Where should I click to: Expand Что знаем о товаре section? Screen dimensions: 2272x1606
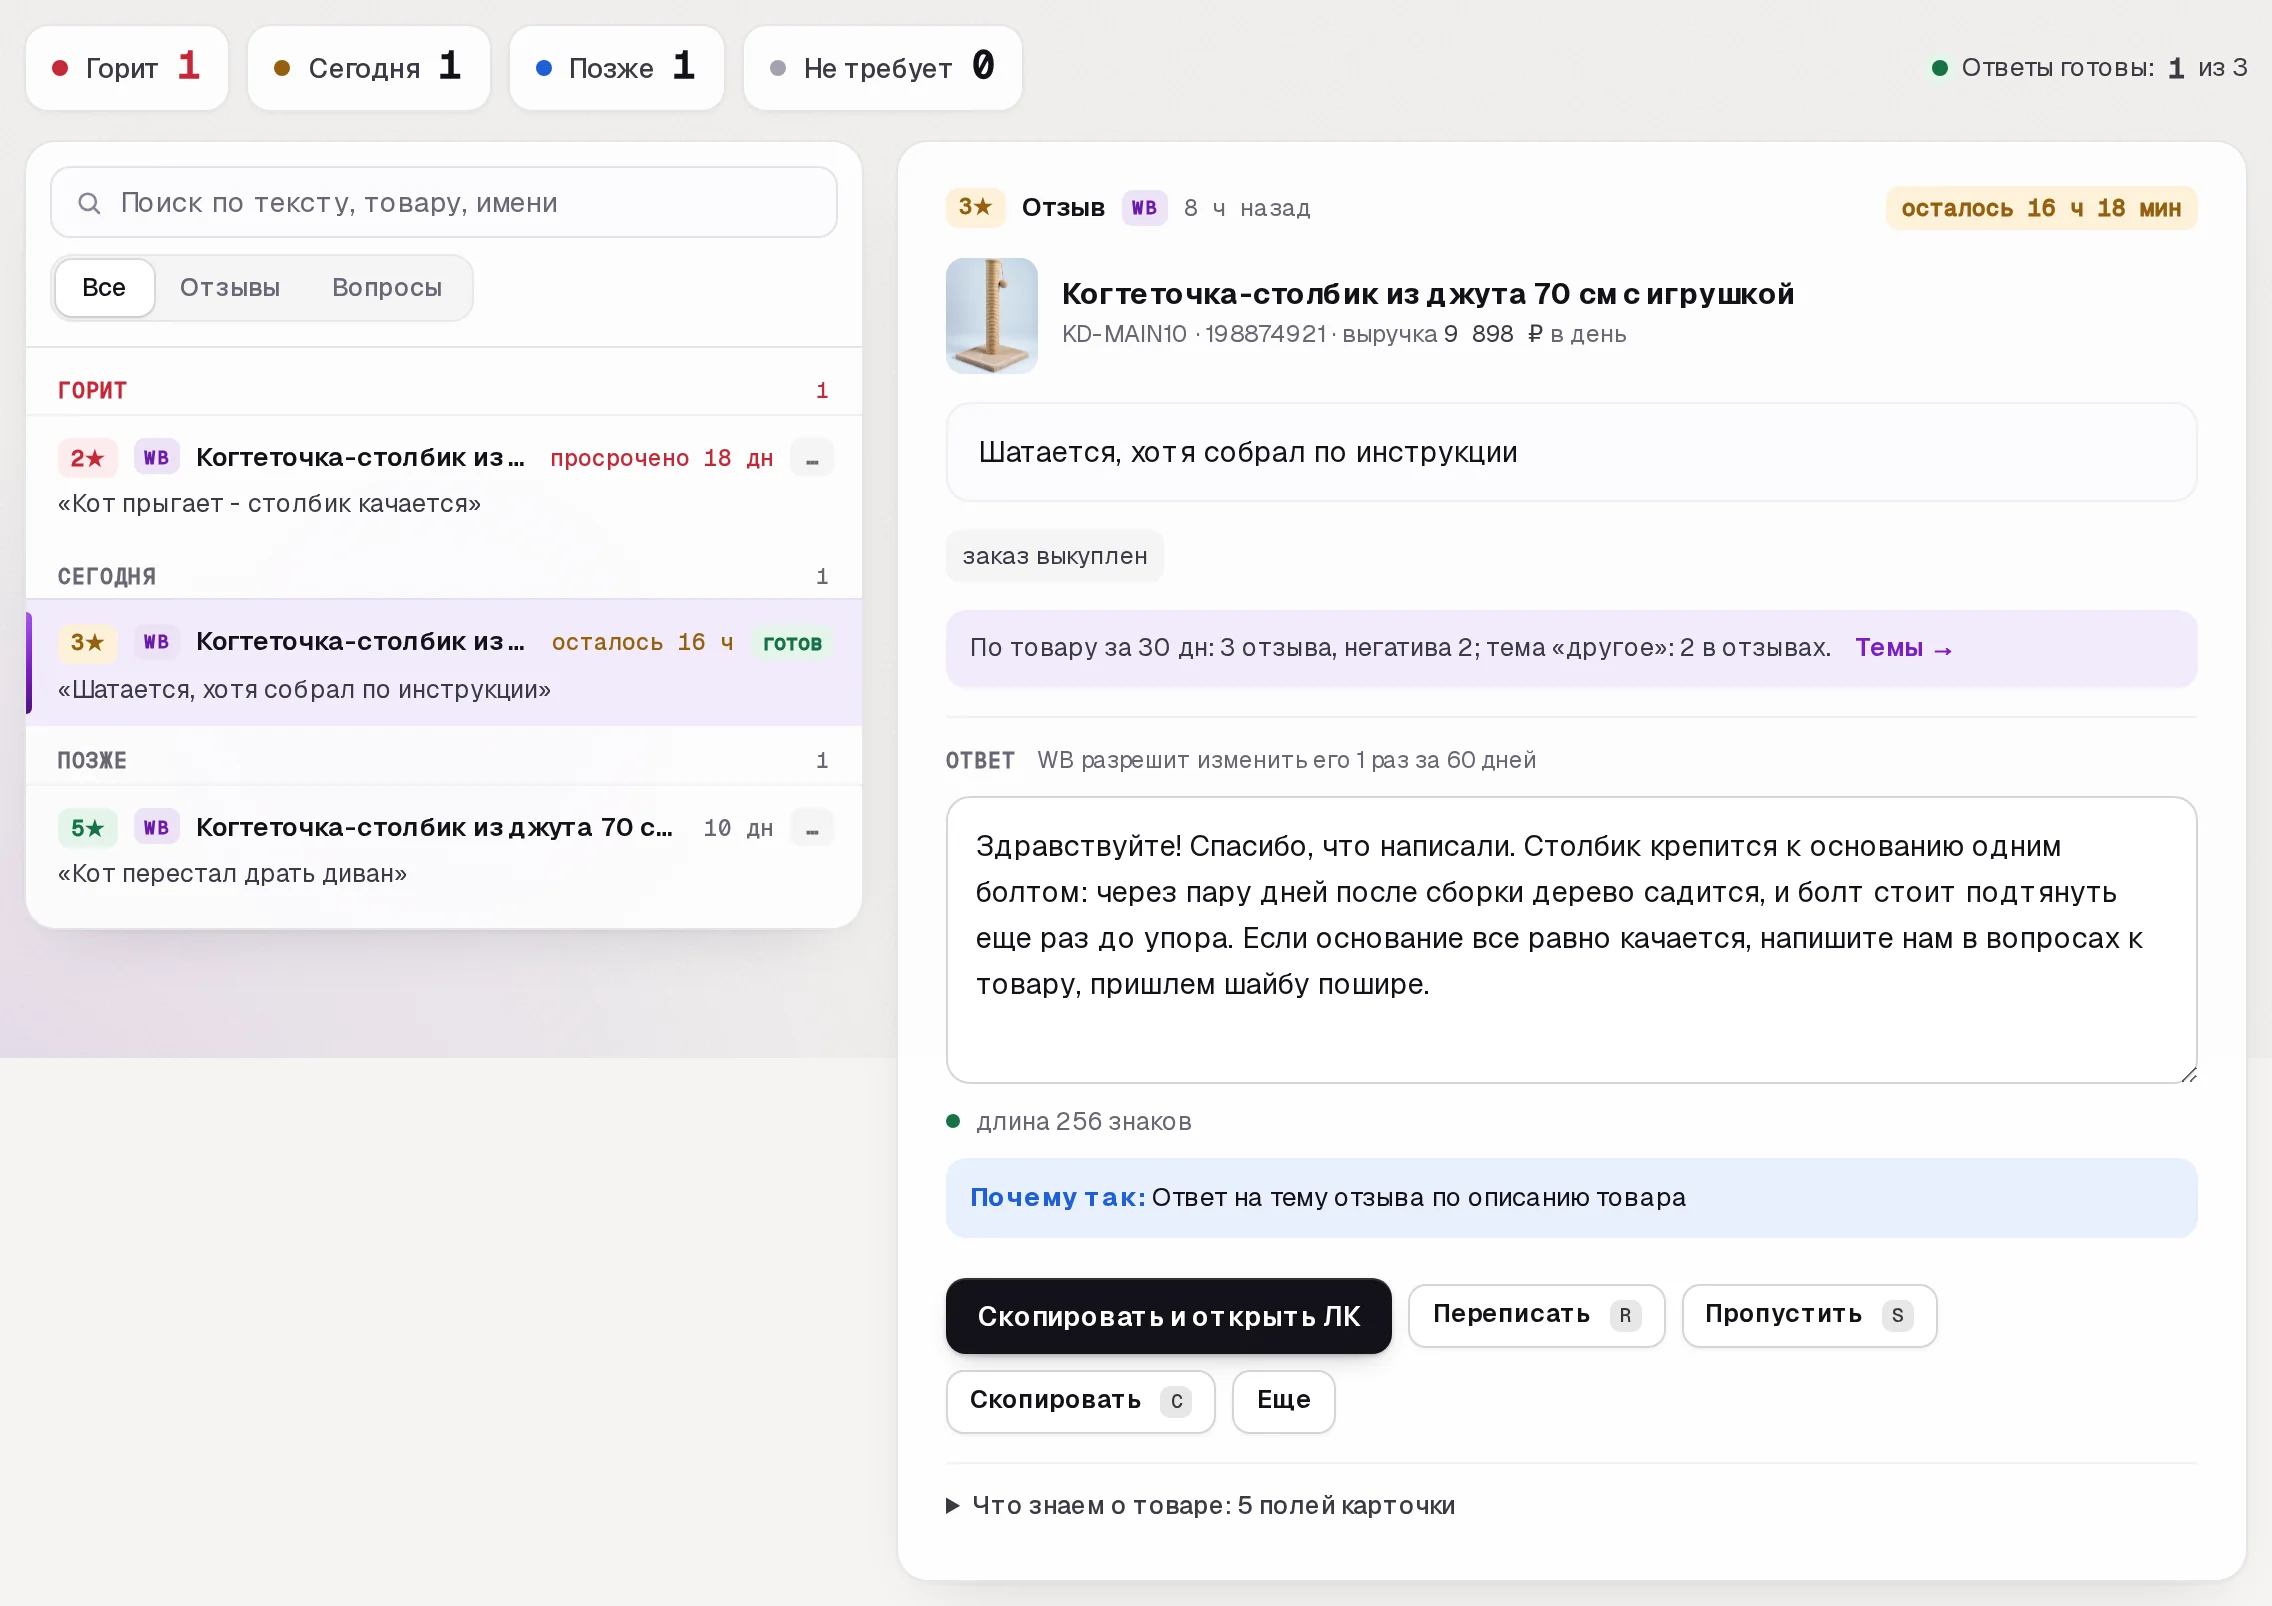coord(1200,1505)
